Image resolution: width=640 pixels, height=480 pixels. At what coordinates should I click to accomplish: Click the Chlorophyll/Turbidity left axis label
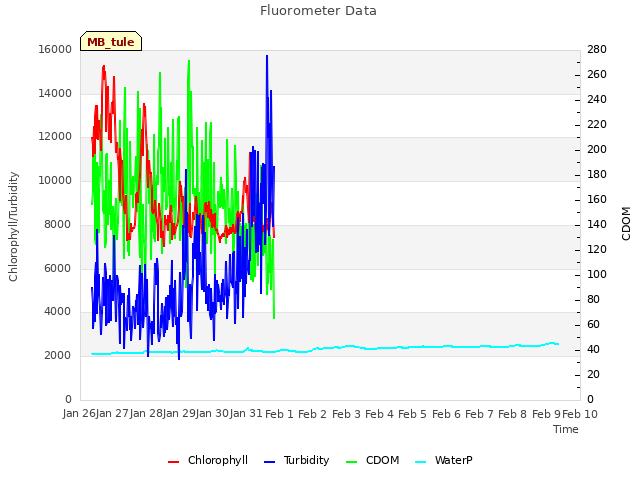[13, 227]
